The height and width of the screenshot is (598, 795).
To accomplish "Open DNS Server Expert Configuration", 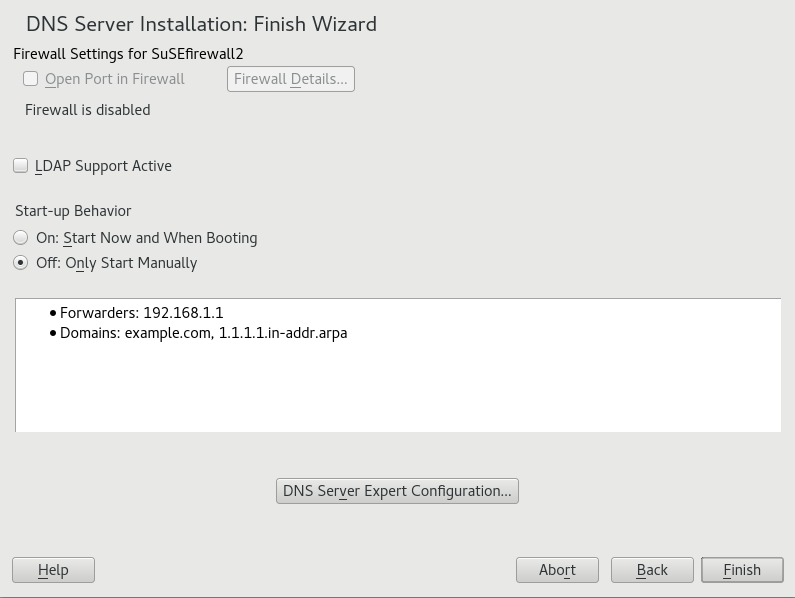I will 397,491.
